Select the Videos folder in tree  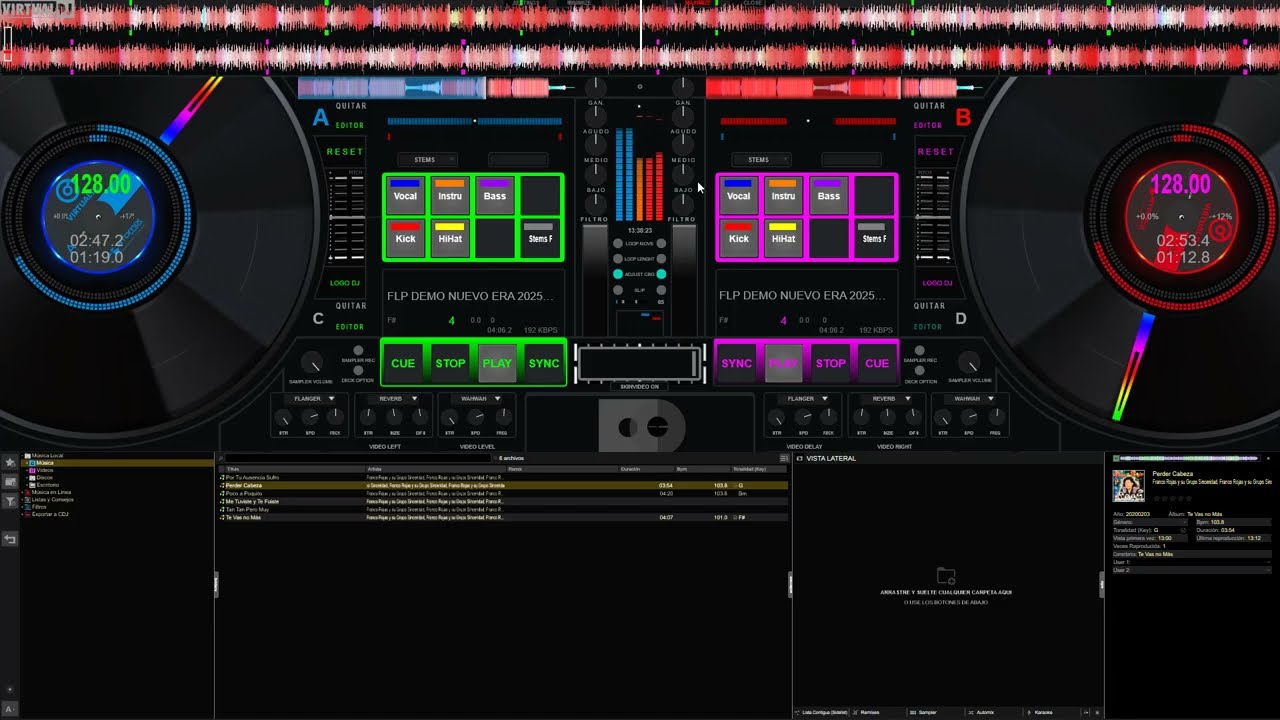point(43,471)
